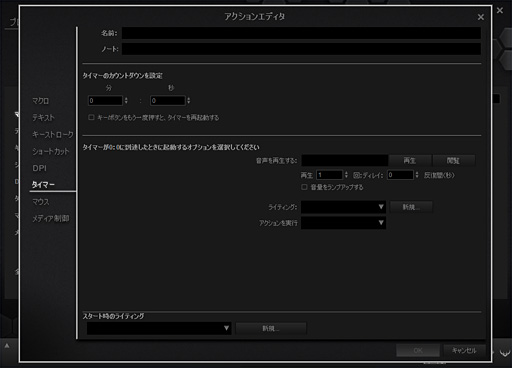
Task: Click 新規 button beside ライティング dropdown
Action: click(x=411, y=207)
